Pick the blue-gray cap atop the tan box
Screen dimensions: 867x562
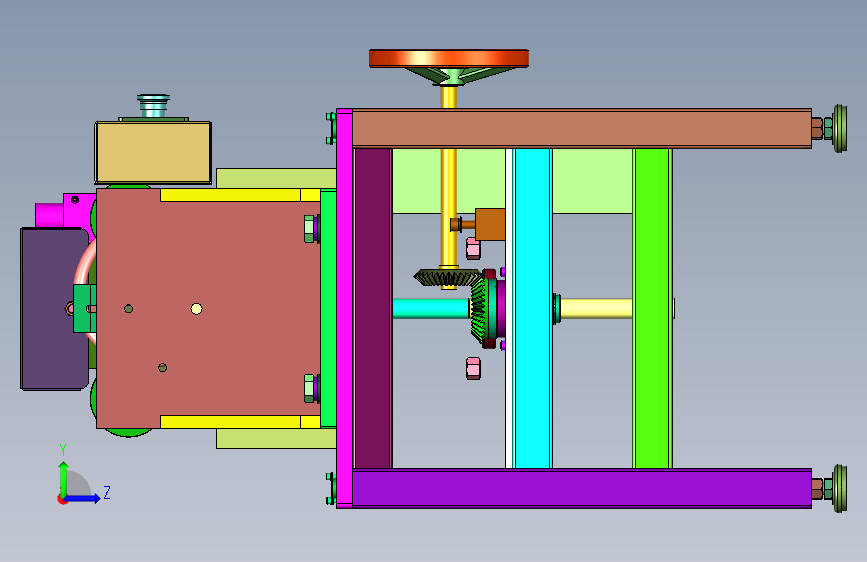click(153, 105)
